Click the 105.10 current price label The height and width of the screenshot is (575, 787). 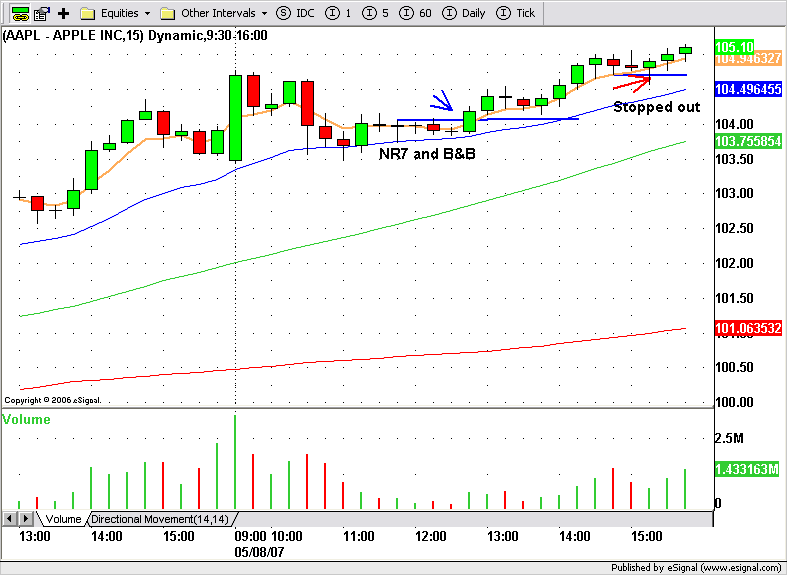(x=734, y=47)
